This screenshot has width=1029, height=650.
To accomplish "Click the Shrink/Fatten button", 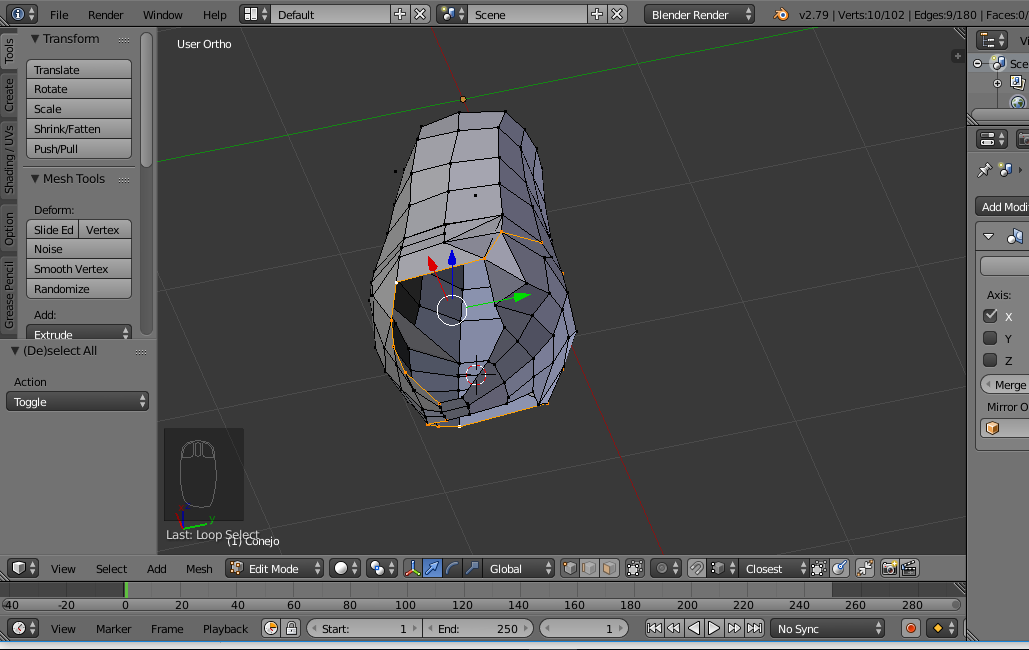I will pos(79,129).
